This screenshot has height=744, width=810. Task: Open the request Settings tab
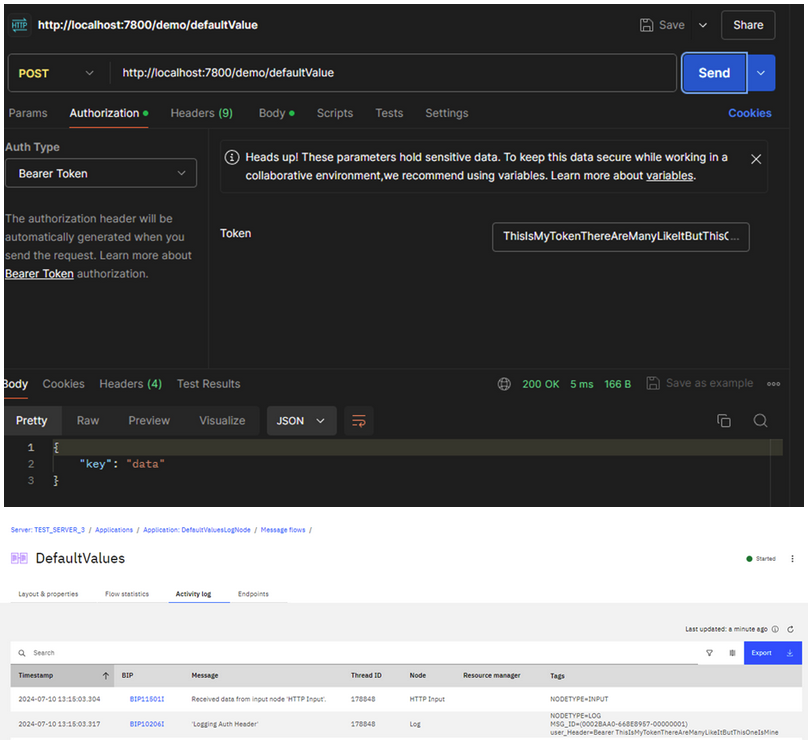click(x=446, y=113)
